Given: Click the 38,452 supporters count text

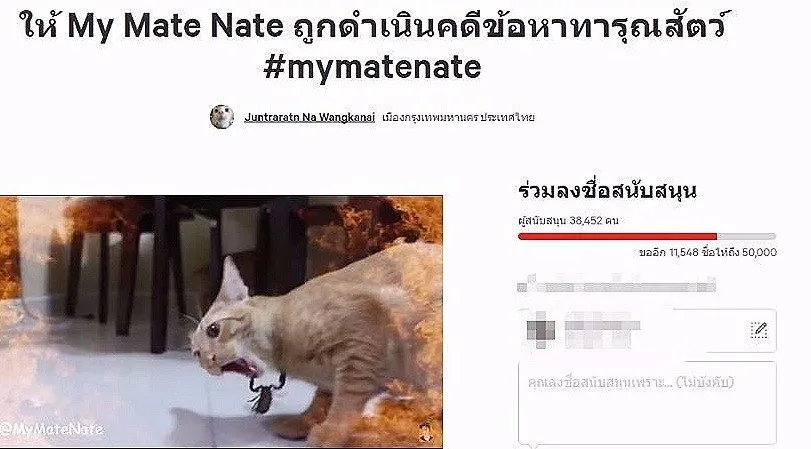Looking at the screenshot, I should pyautogui.click(x=568, y=221).
